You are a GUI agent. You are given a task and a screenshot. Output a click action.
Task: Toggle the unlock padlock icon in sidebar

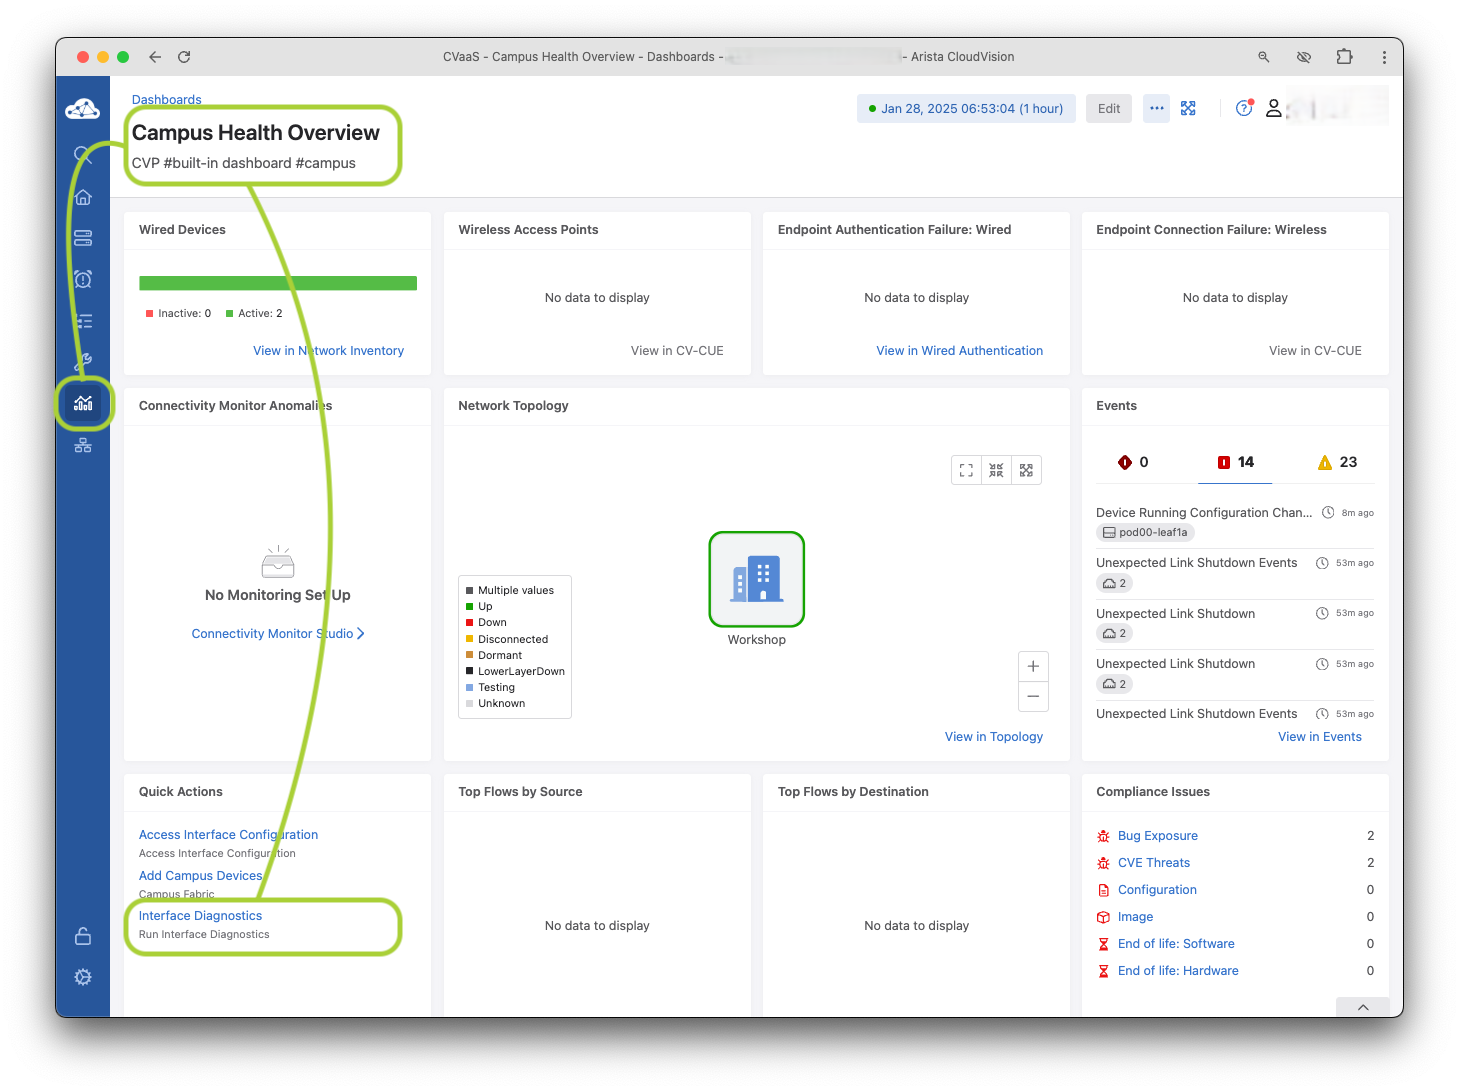coord(83,936)
